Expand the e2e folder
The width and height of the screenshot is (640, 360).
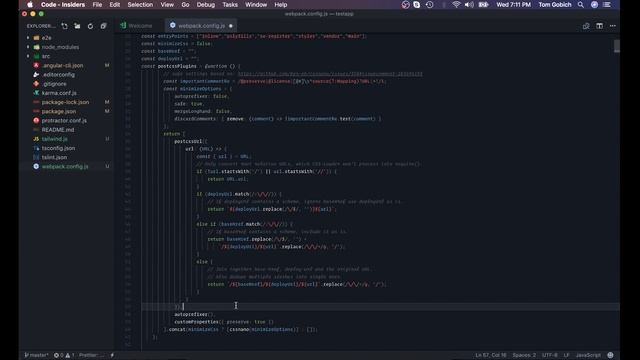point(47,38)
